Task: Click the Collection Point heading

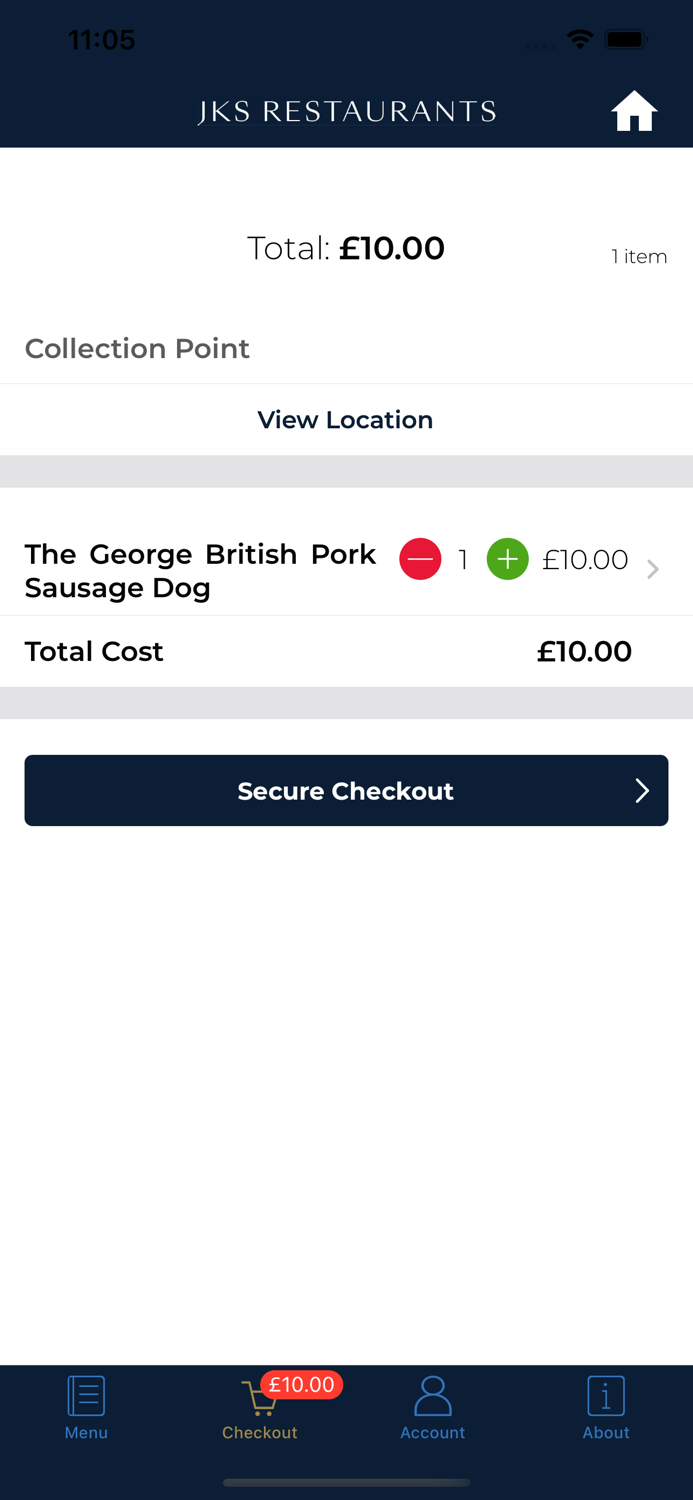Action: [137, 349]
